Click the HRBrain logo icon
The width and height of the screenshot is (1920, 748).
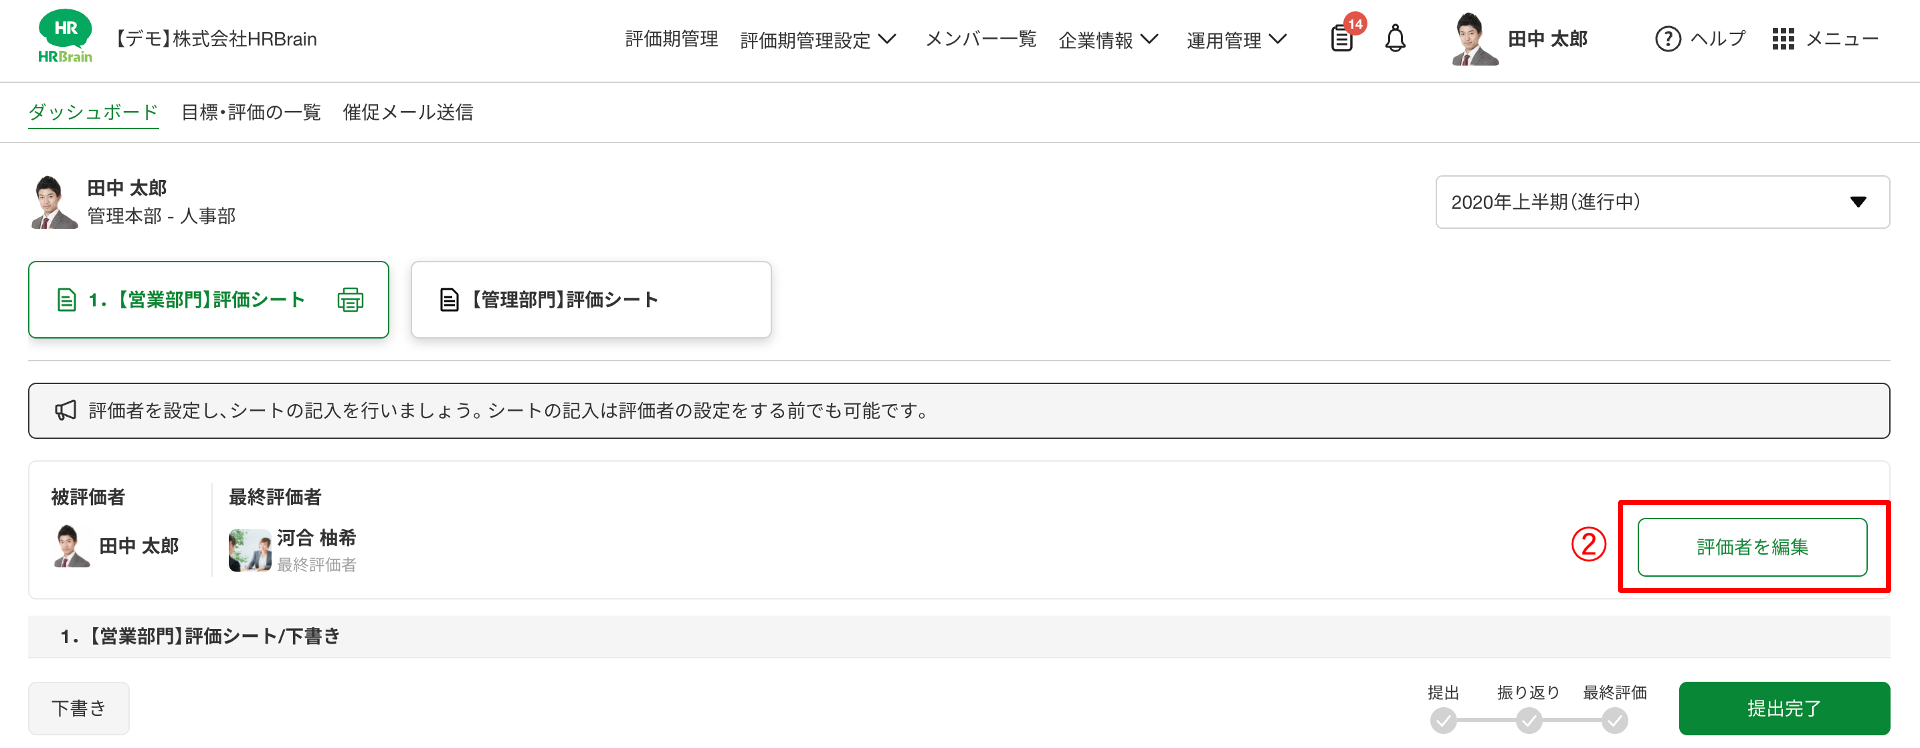coord(65,38)
